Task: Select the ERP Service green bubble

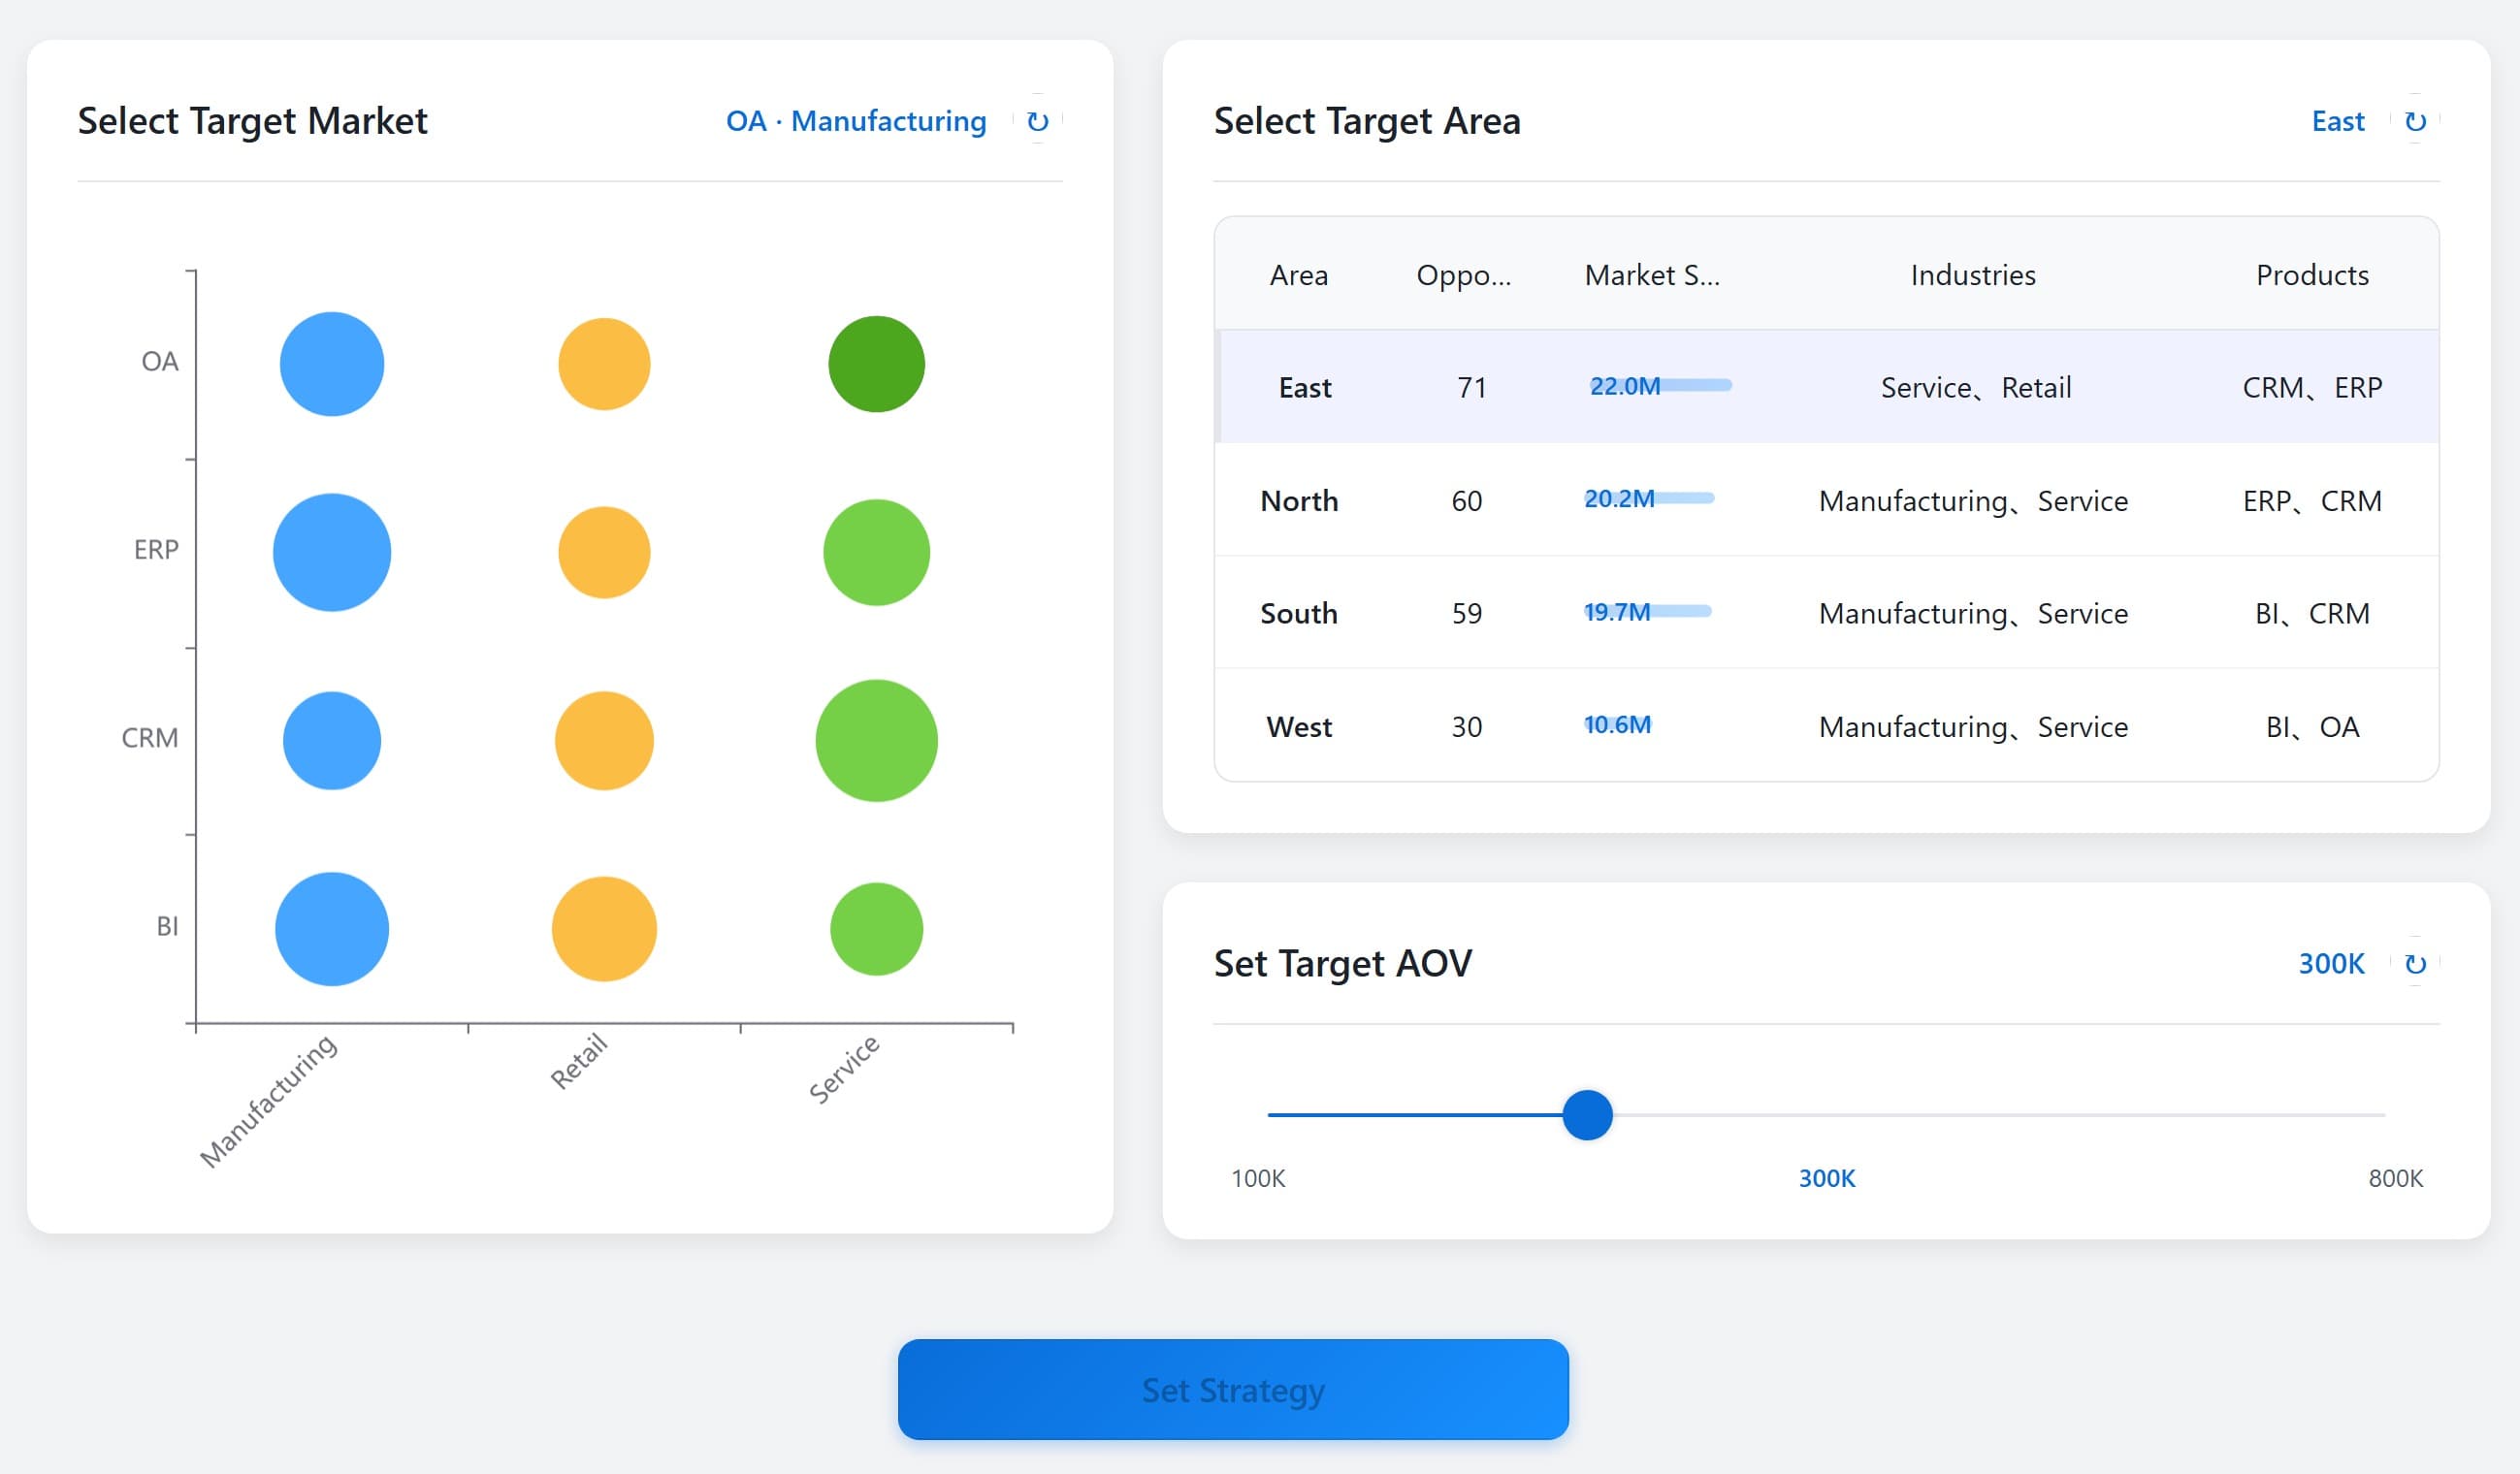Action: click(876, 552)
